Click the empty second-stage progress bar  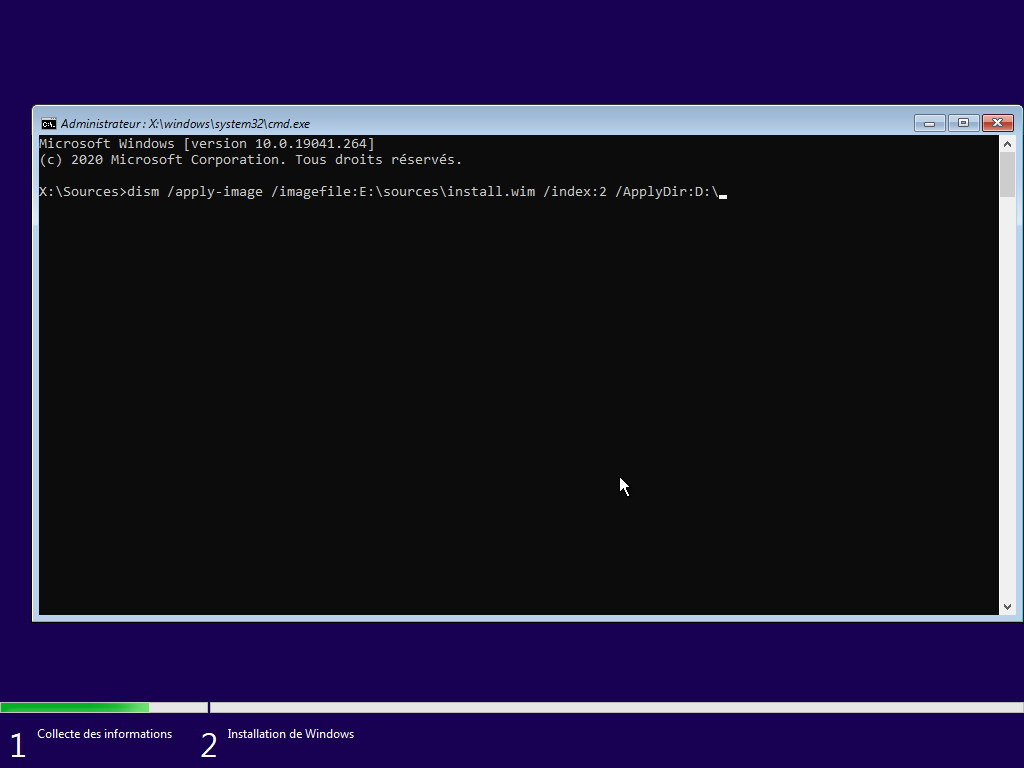pyautogui.click(x=616, y=707)
